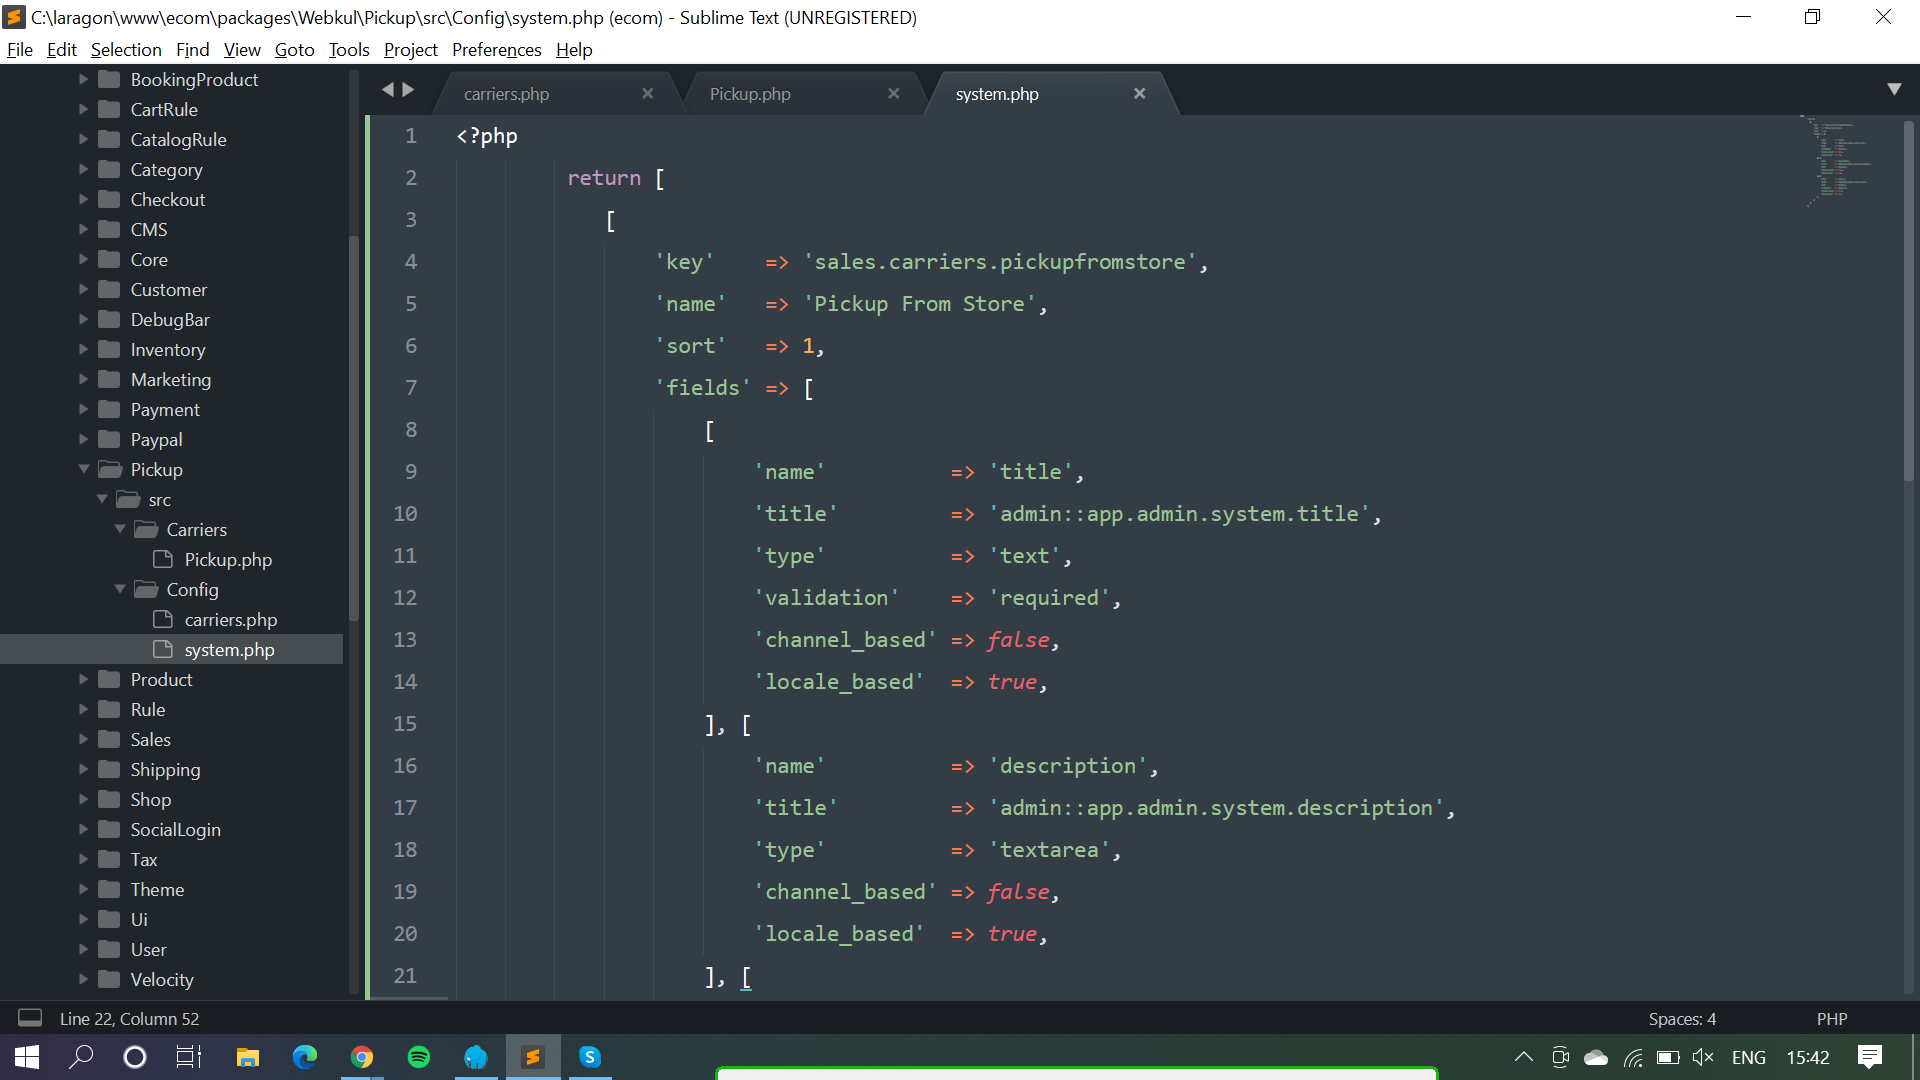
Task: Change syntax via PHP status label
Action: [x=1831, y=1019]
